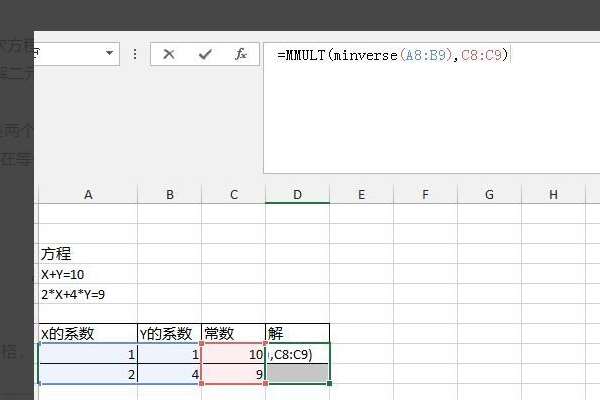Select column B header

[x=170, y=194]
